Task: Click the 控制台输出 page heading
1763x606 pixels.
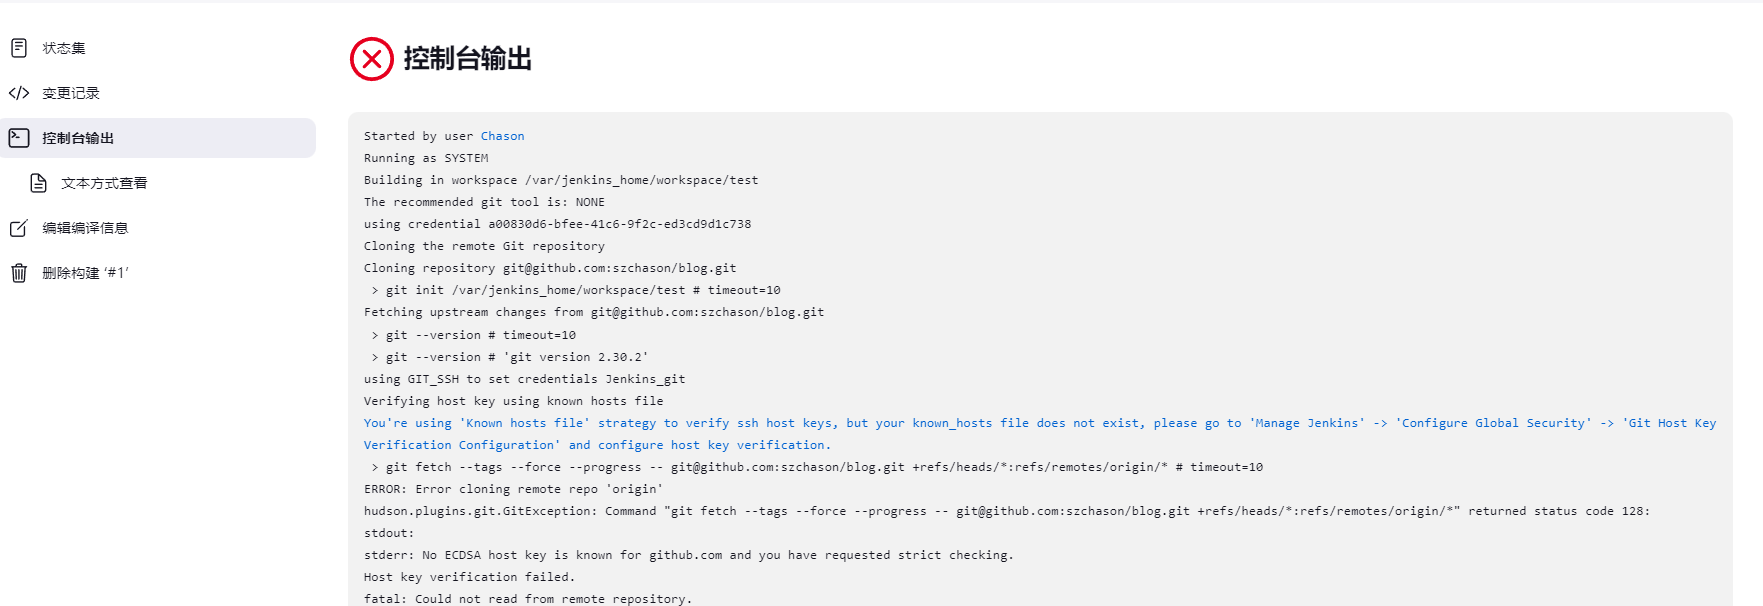Action: click(x=467, y=59)
